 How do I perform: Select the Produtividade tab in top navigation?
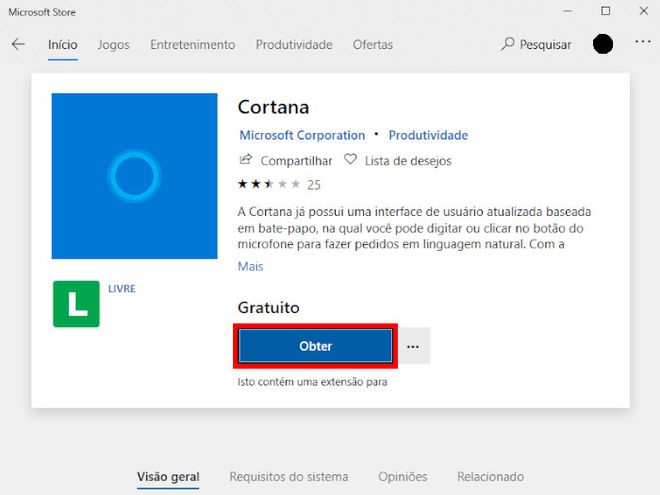(x=294, y=45)
